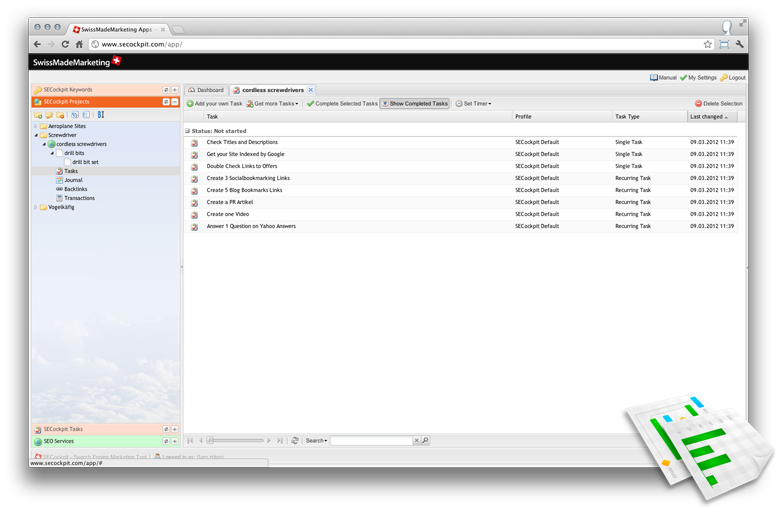Sort by the Task column header
This screenshot has height=507, width=777.
[x=358, y=116]
